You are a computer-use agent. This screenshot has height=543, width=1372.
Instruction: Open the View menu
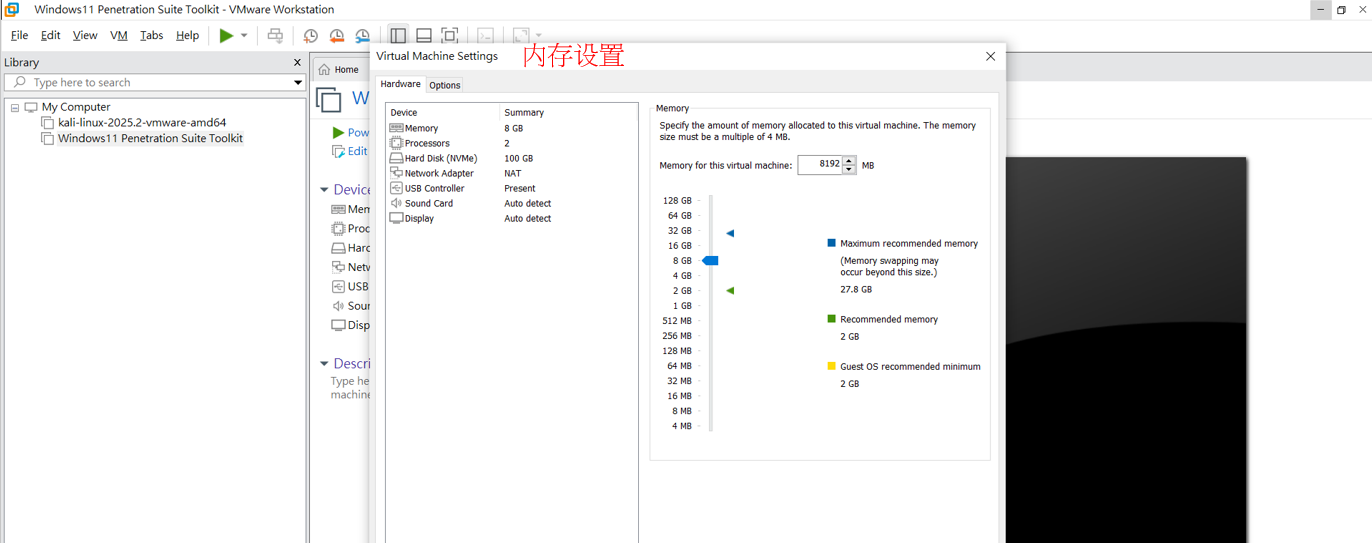[x=85, y=35]
